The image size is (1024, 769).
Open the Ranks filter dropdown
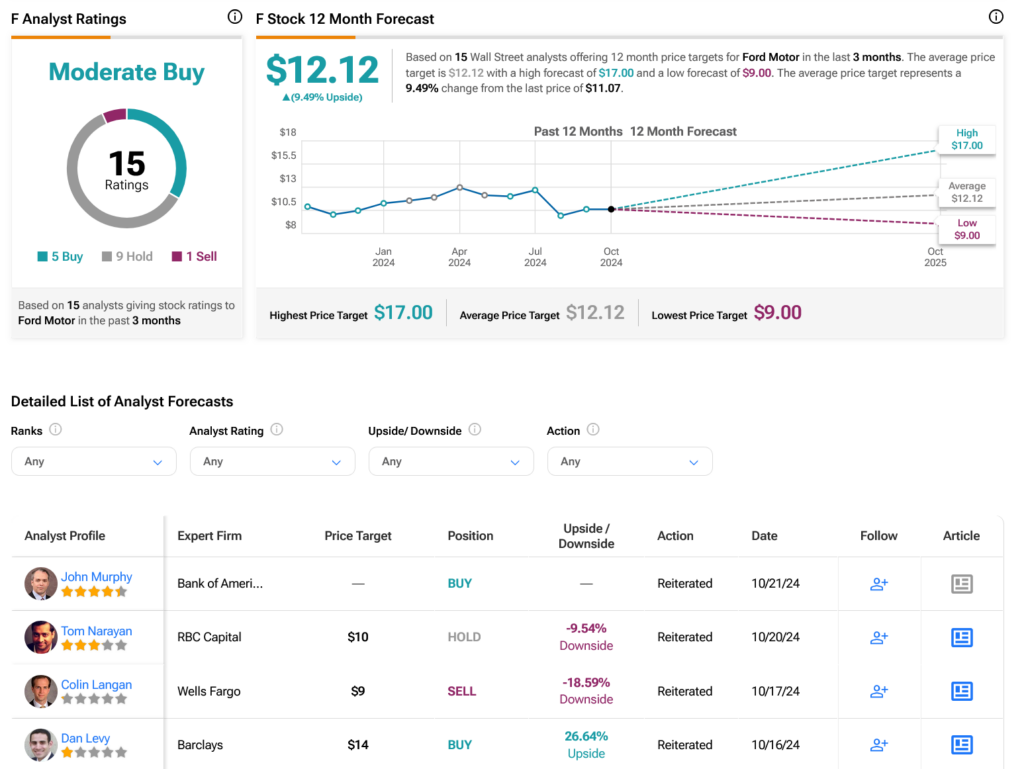(93, 462)
